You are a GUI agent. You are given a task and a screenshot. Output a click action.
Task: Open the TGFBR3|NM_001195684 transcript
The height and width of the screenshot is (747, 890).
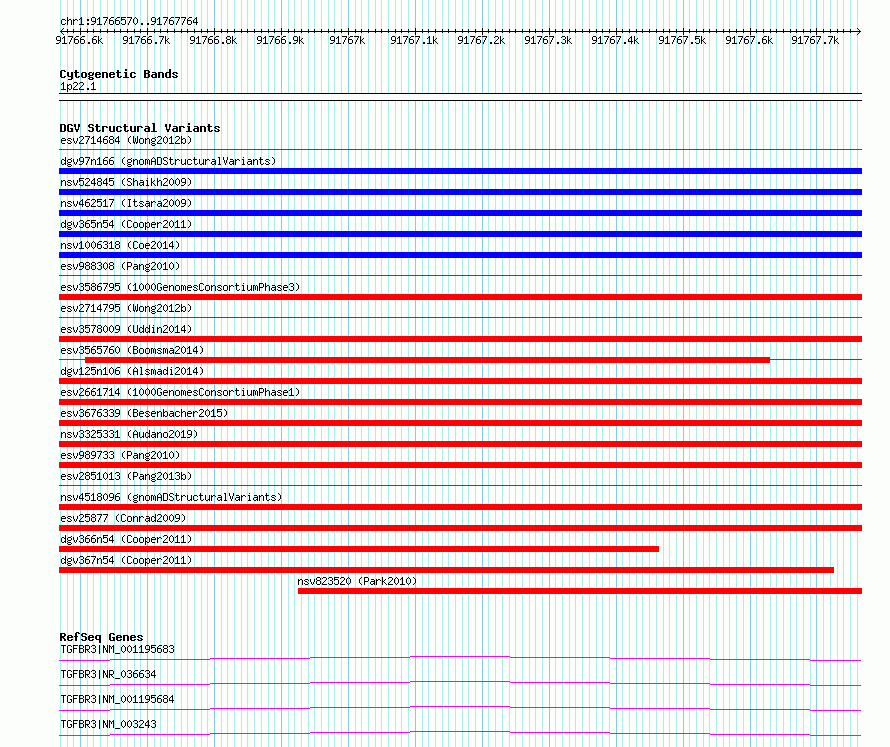pyautogui.click(x=117, y=699)
